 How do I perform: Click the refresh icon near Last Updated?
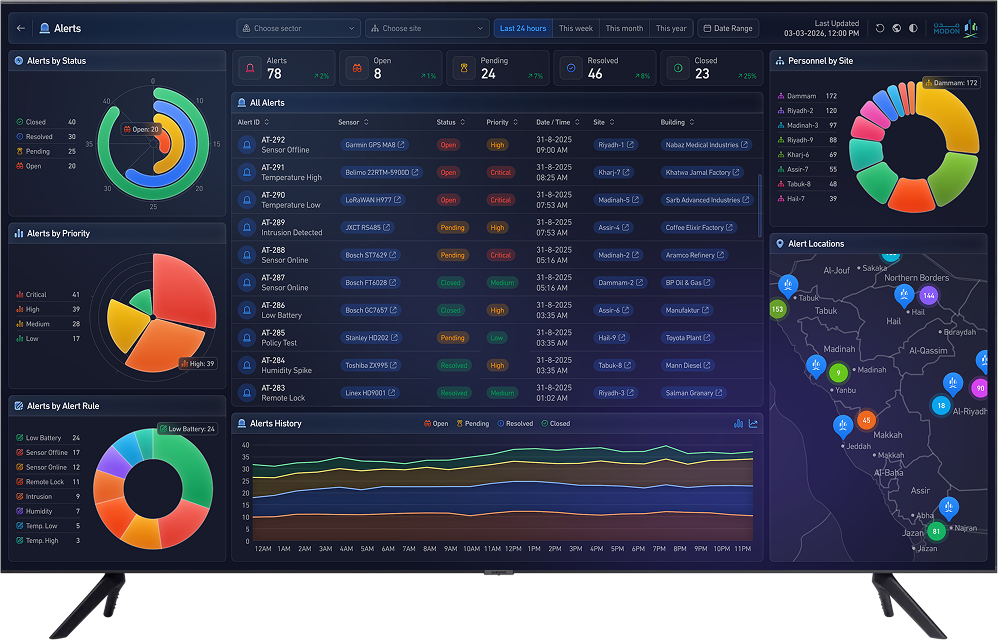tap(880, 28)
